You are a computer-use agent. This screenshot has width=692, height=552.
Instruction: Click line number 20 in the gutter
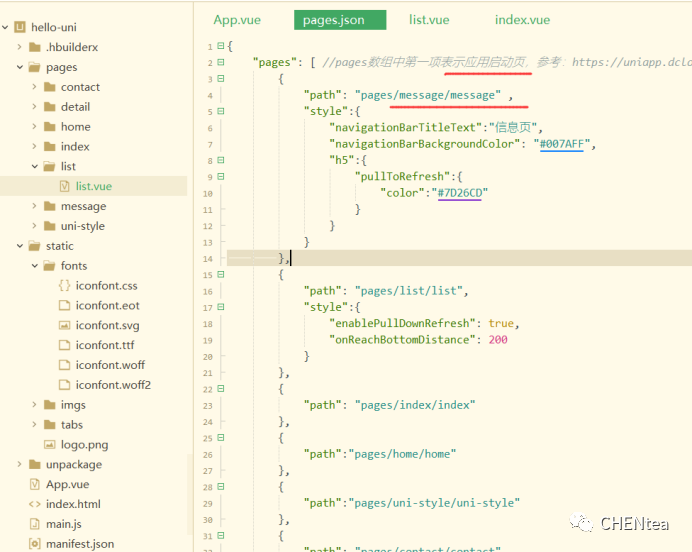click(x=209, y=356)
